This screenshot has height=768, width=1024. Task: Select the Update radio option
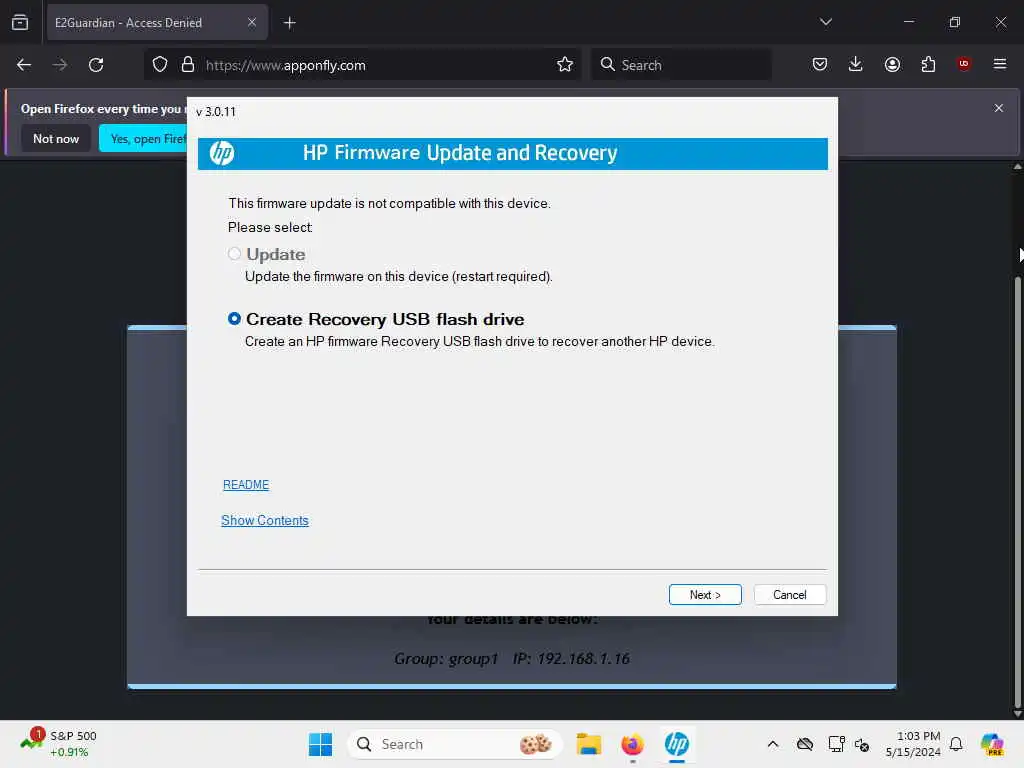[234, 253]
